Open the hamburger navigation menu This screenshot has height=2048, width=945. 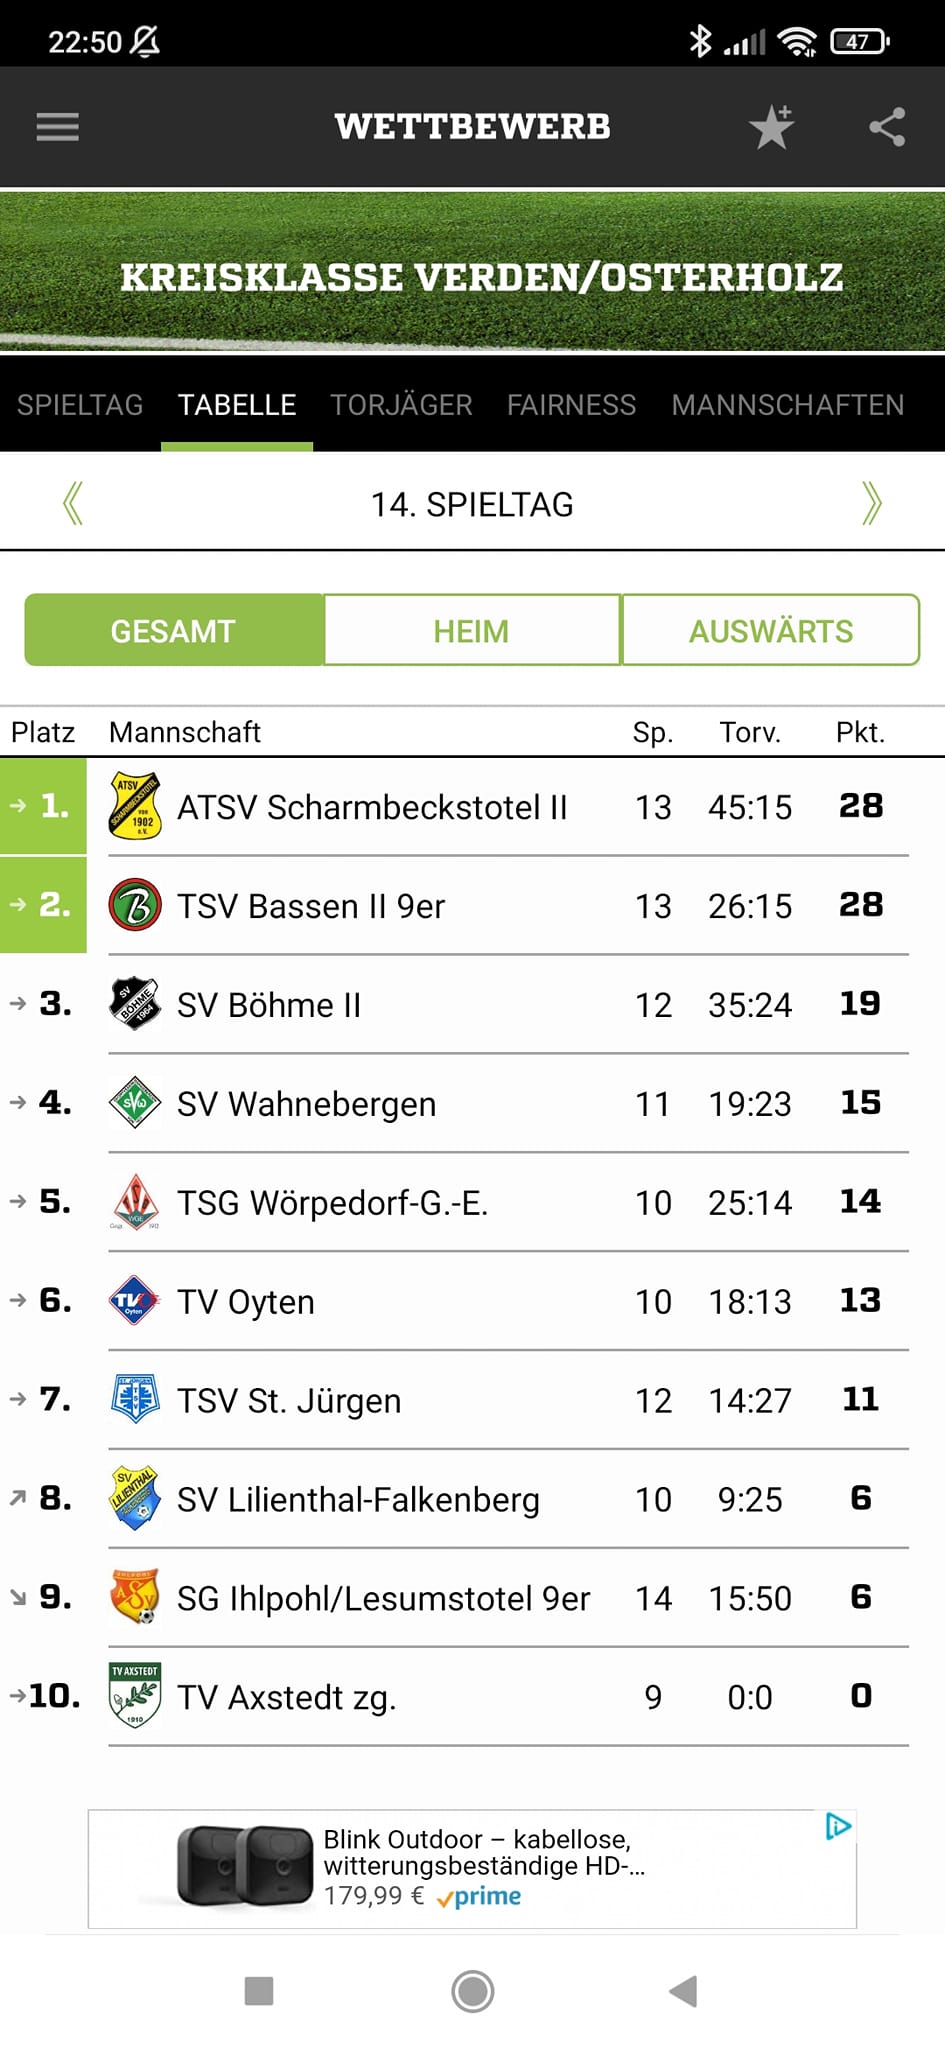(x=57, y=127)
